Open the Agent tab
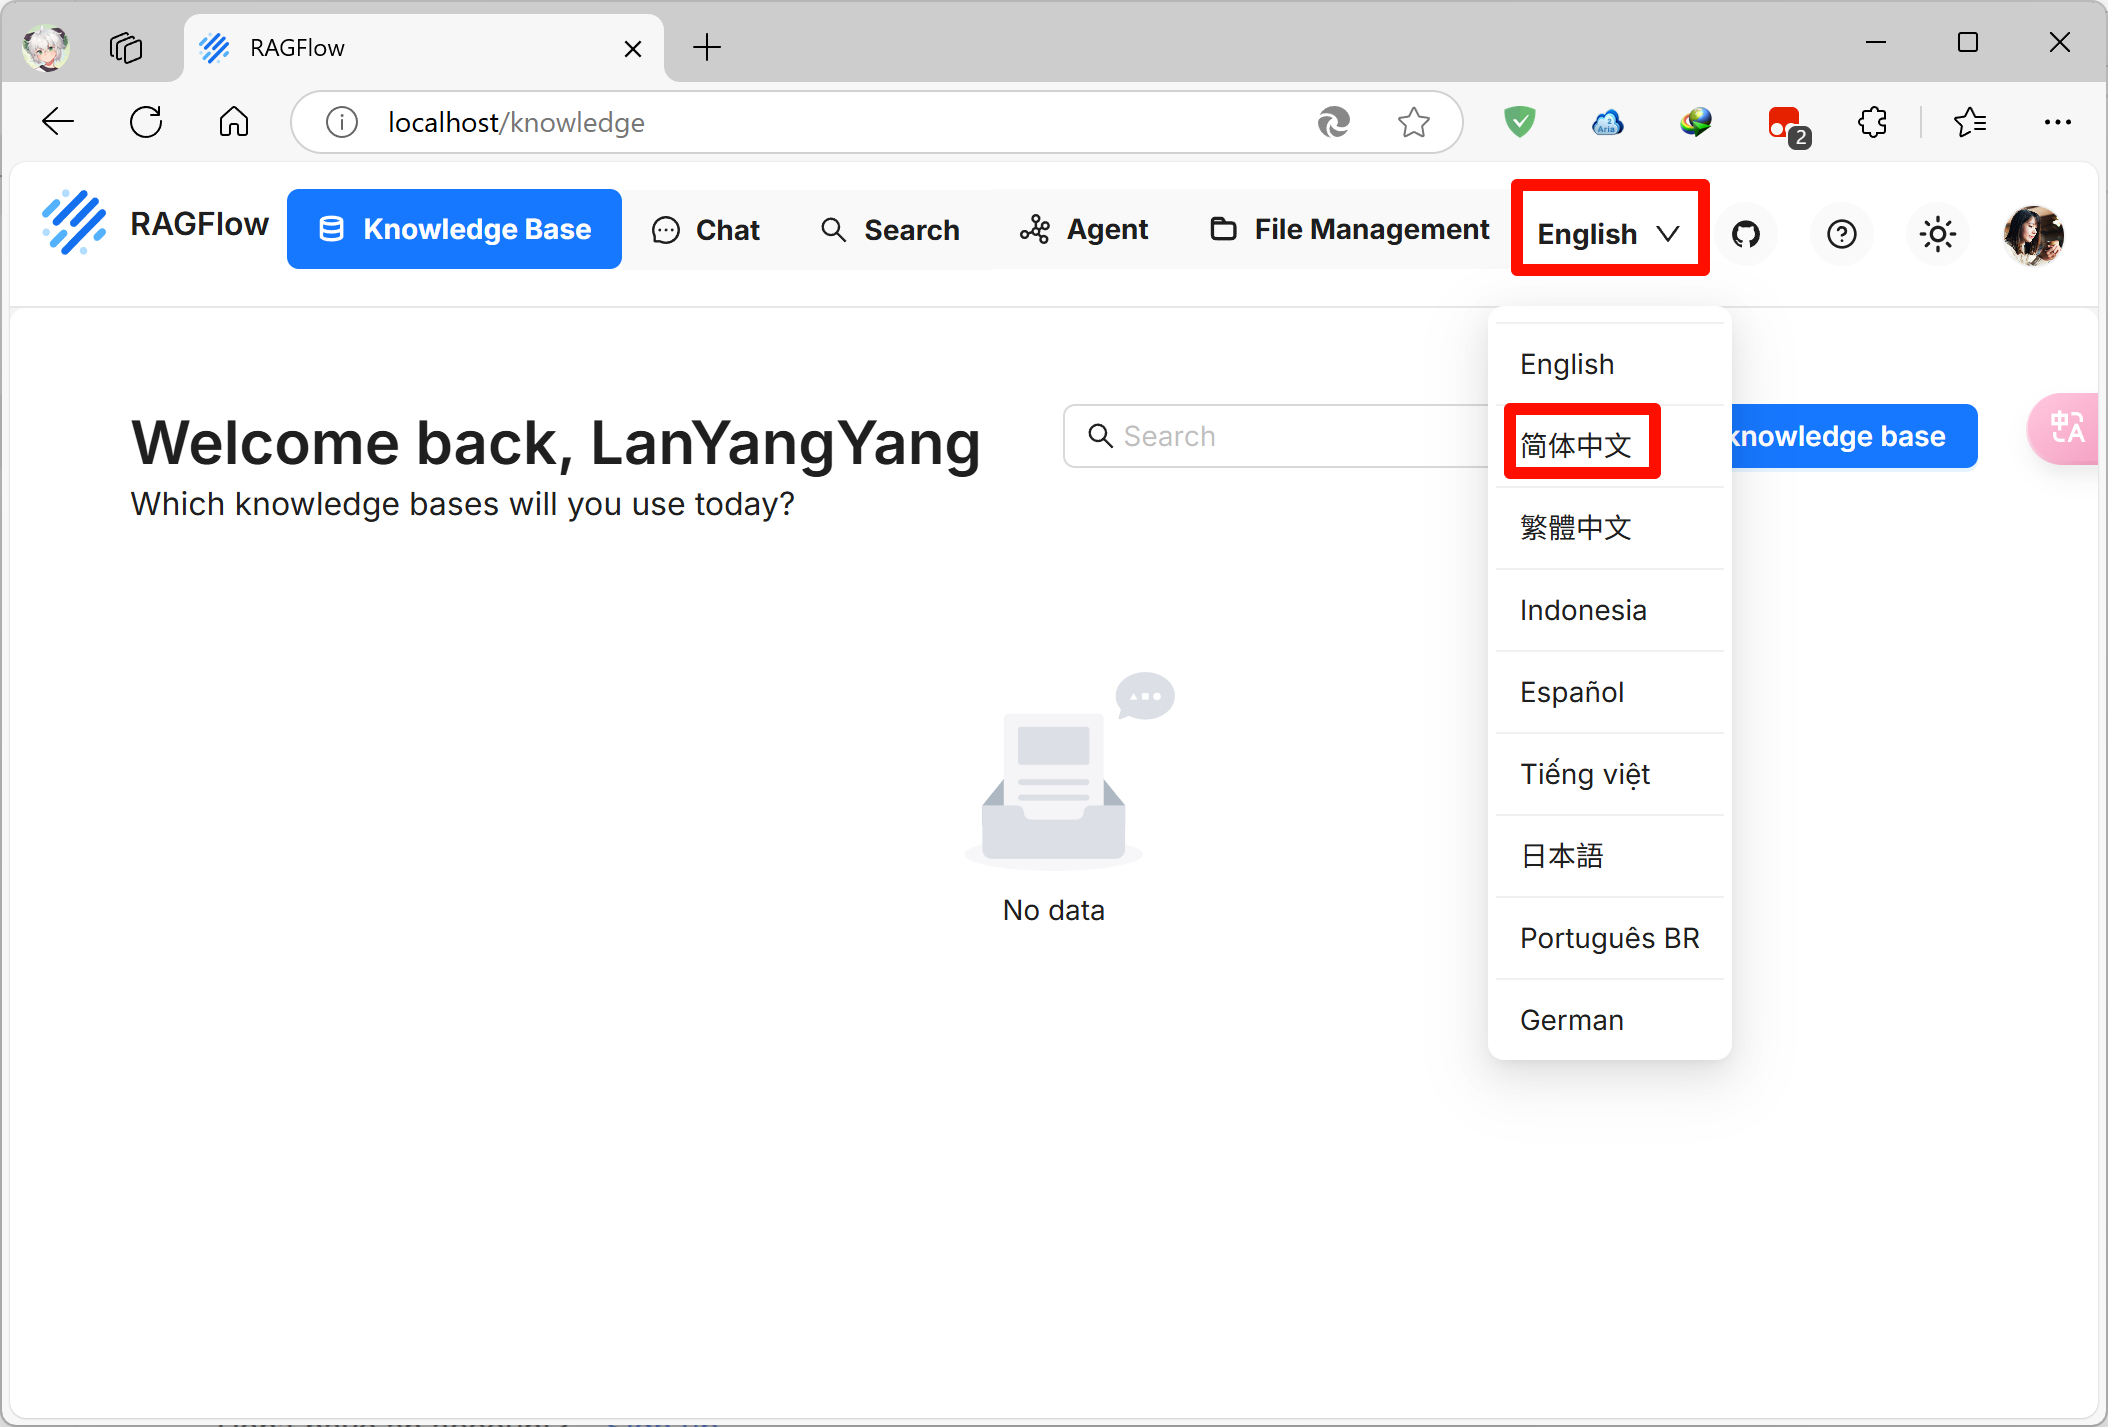 1084,230
